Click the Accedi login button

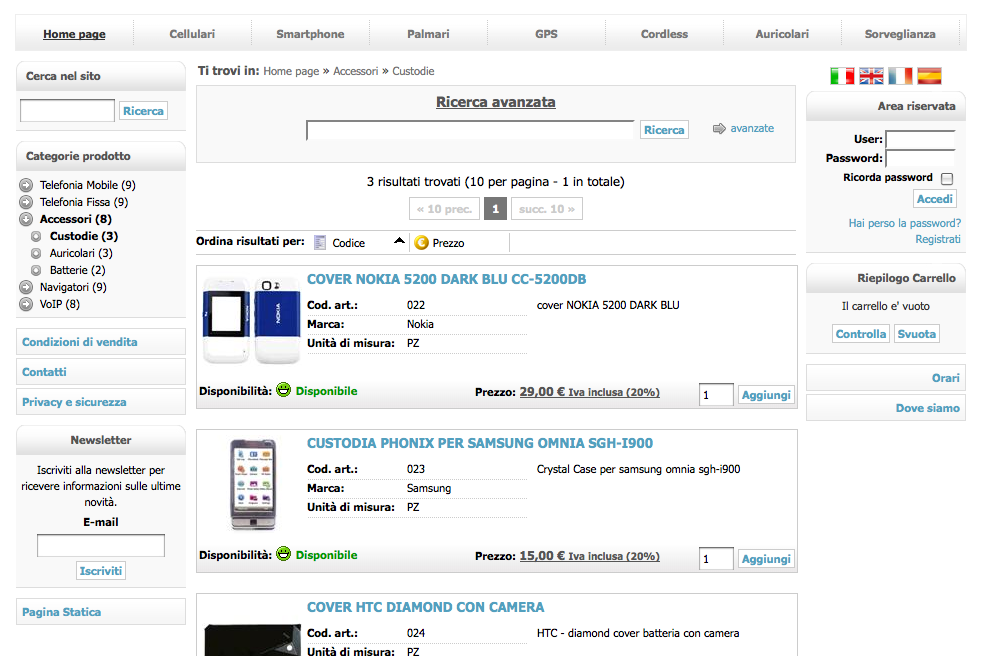(x=934, y=199)
